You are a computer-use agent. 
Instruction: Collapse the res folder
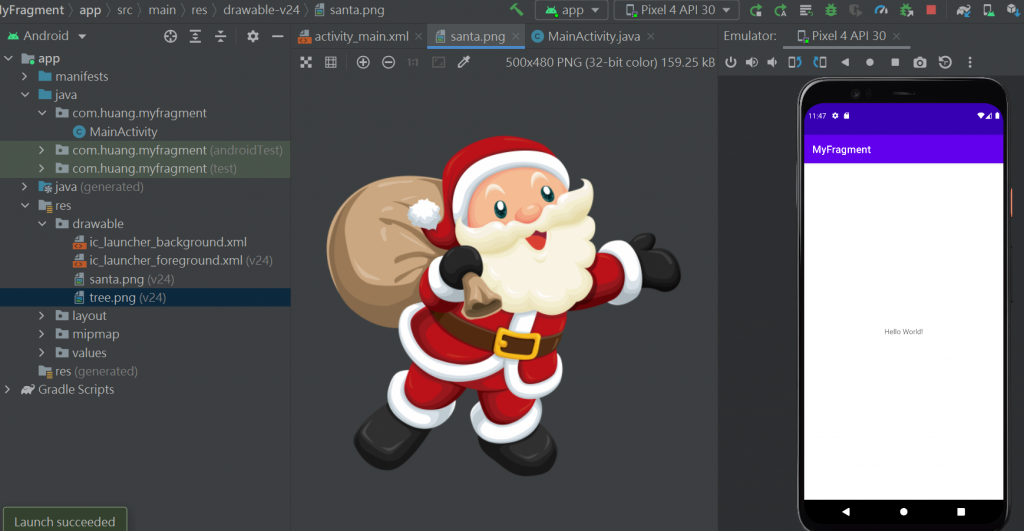(x=25, y=205)
